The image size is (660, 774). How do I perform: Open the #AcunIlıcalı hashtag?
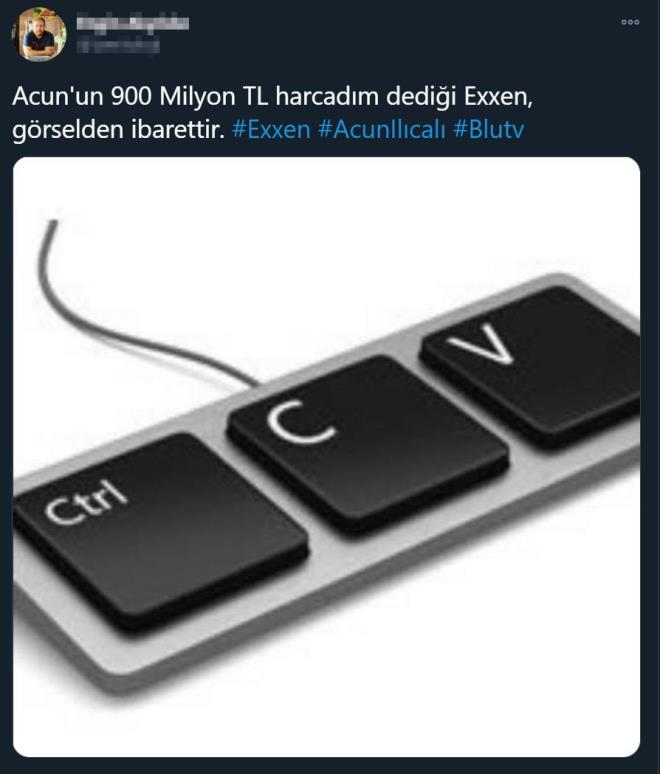pyautogui.click(x=382, y=129)
